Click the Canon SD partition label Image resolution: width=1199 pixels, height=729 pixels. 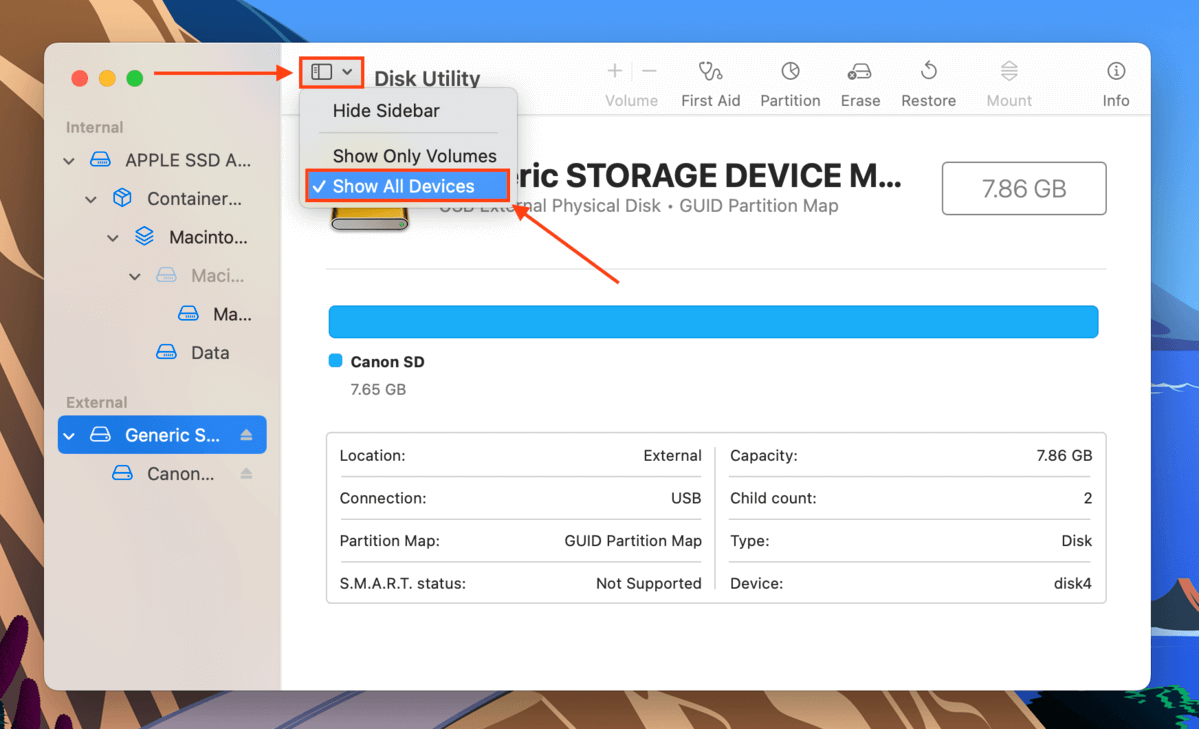387,362
